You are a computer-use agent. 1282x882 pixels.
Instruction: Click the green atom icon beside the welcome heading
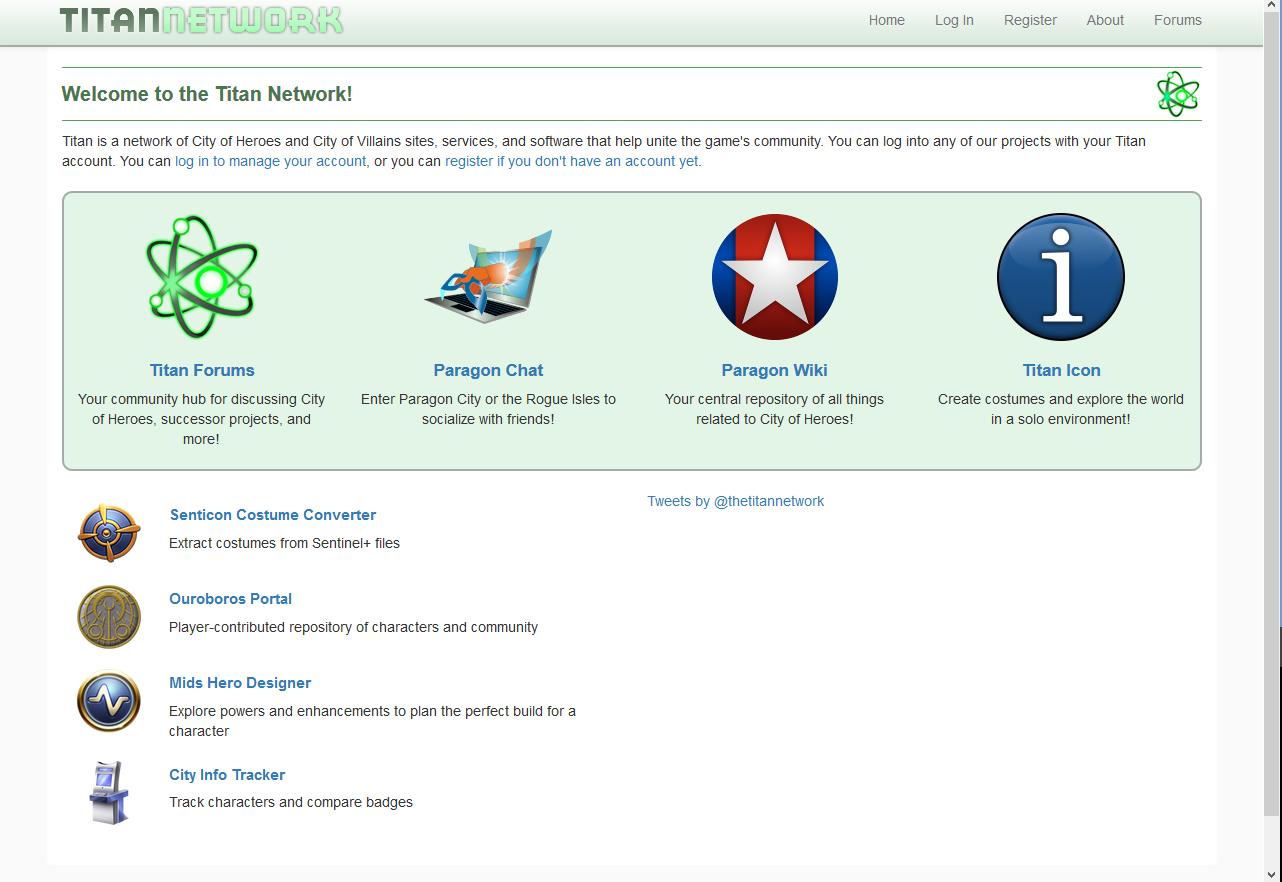pyautogui.click(x=1178, y=94)
